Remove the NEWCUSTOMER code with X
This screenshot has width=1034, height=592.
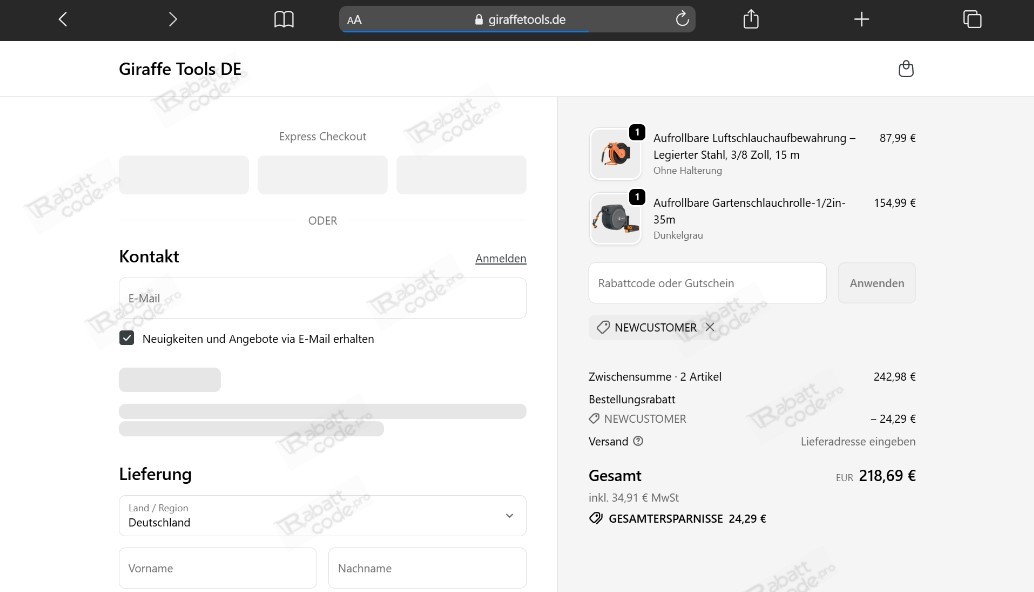pos(710,327)
